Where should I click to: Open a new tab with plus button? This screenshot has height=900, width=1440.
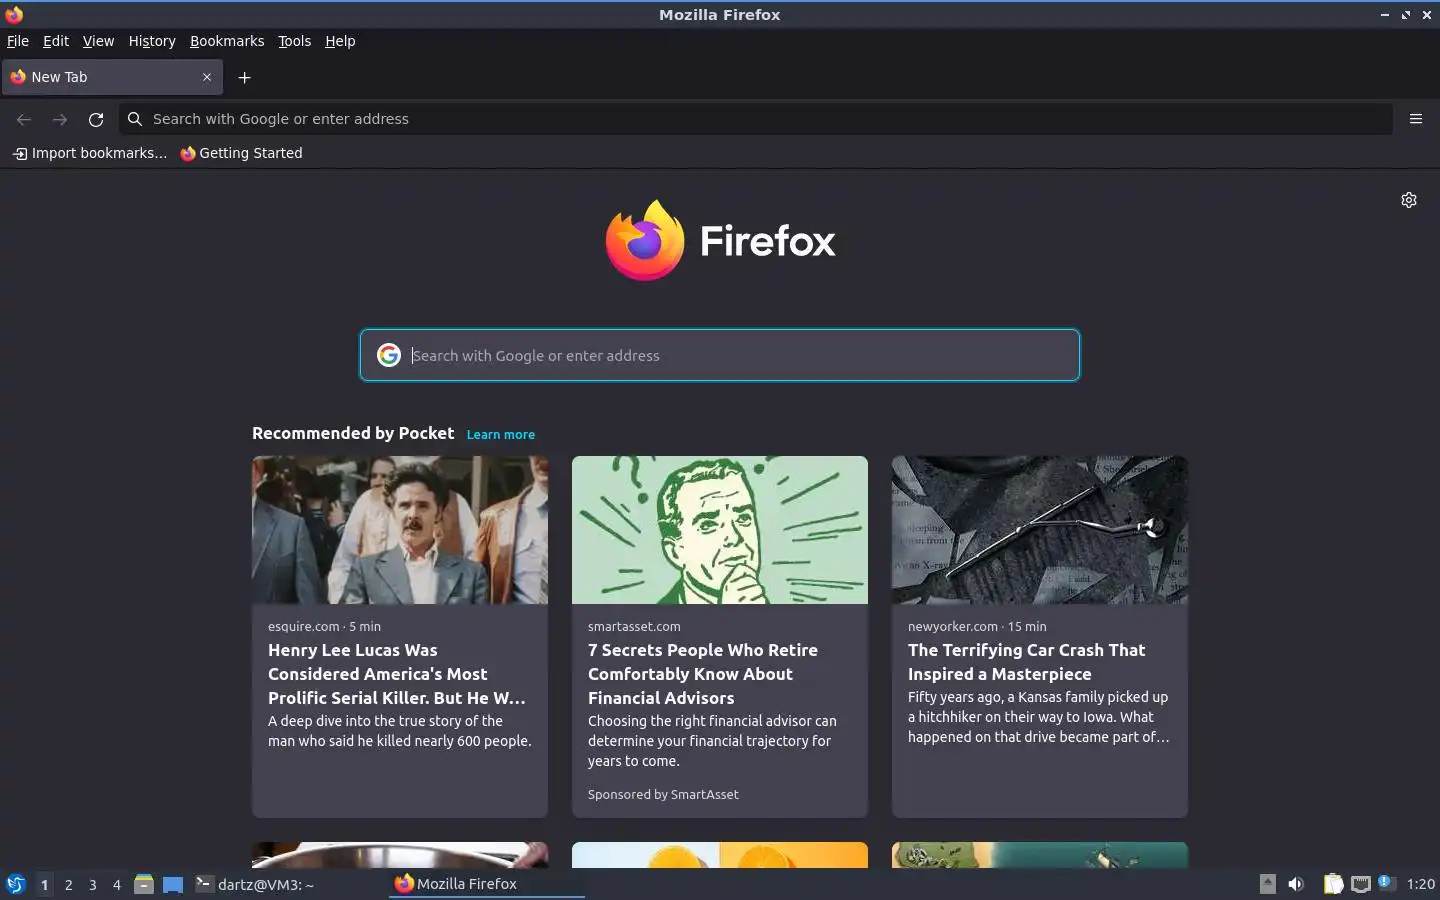pyautogui.click(x=244, y=77)
